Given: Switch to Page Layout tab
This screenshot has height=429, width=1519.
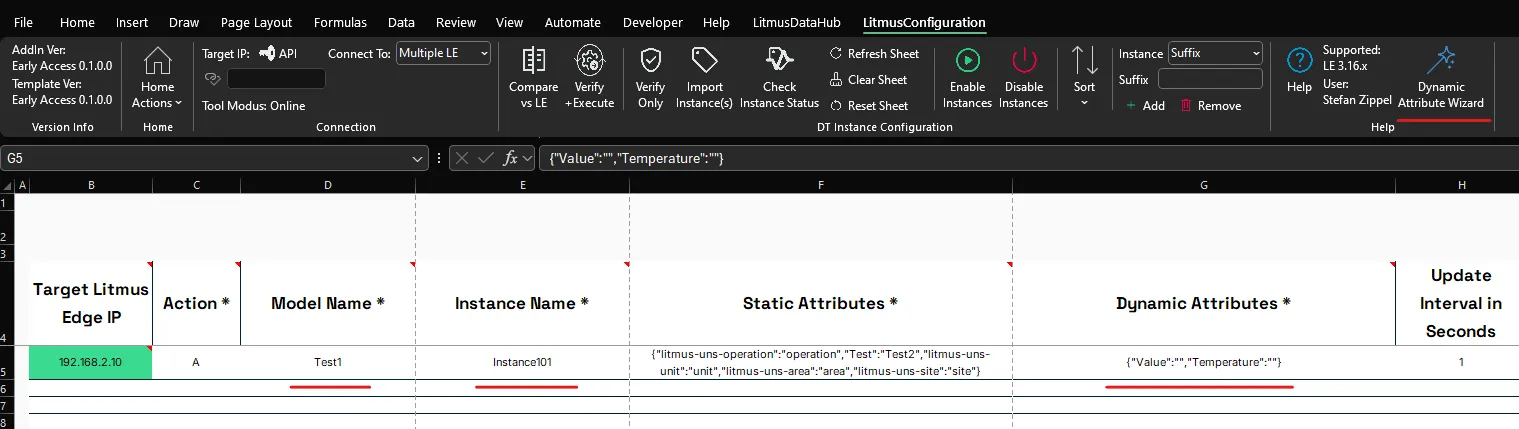Looking at the screenshot, I should [x=256, y=22].
